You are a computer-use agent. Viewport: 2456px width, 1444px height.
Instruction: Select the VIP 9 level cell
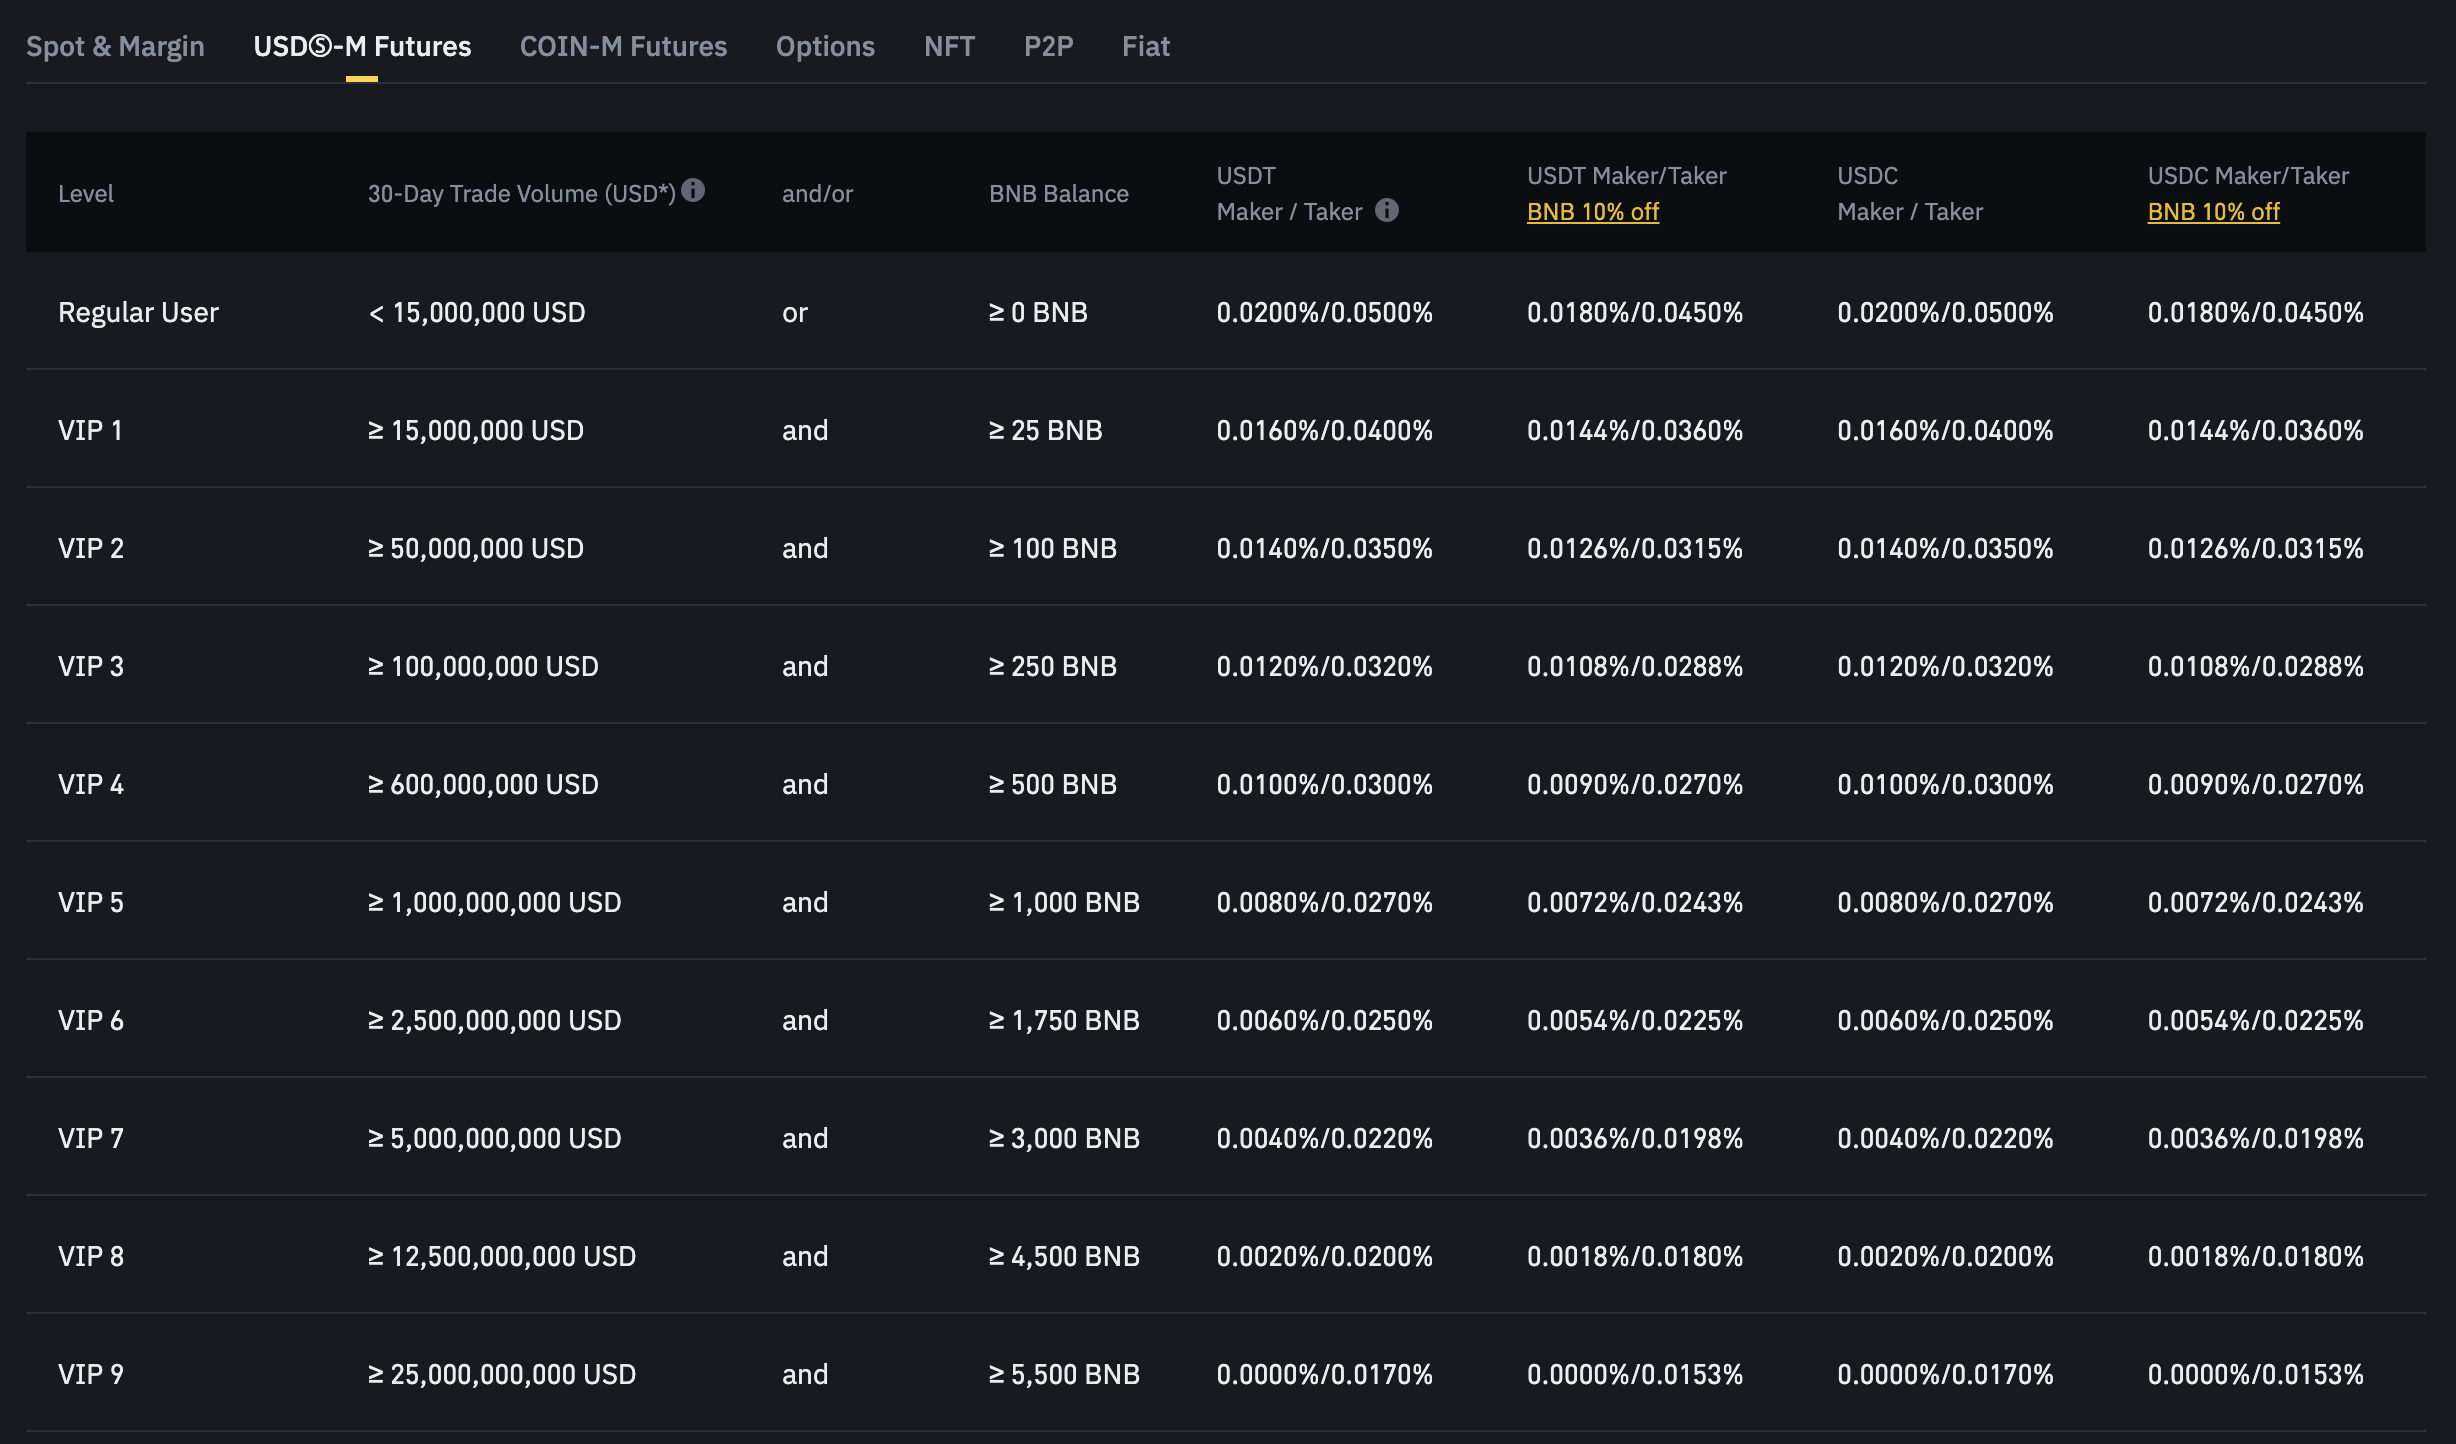(x=91, y=1374)
